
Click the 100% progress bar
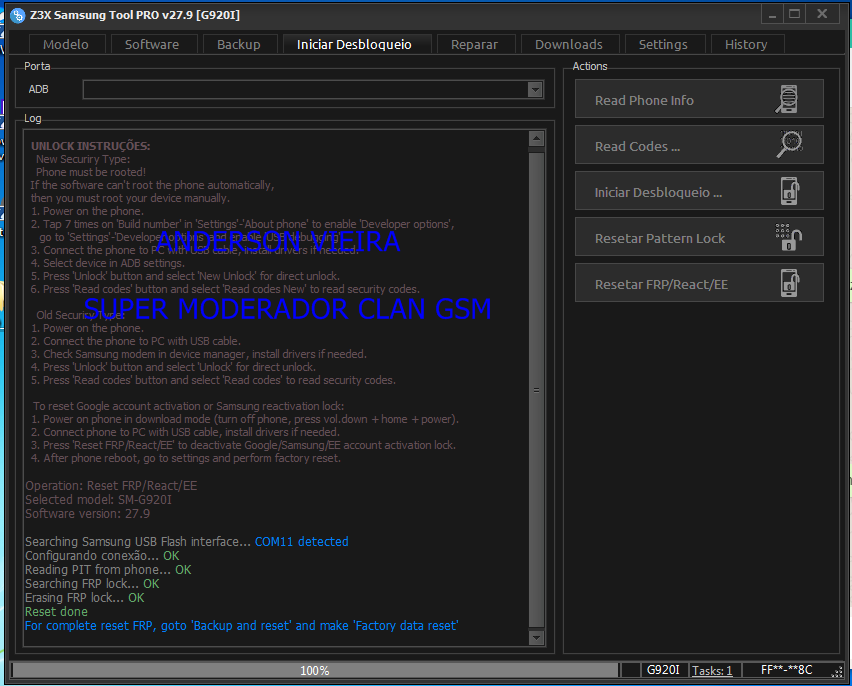coord(315,670)
